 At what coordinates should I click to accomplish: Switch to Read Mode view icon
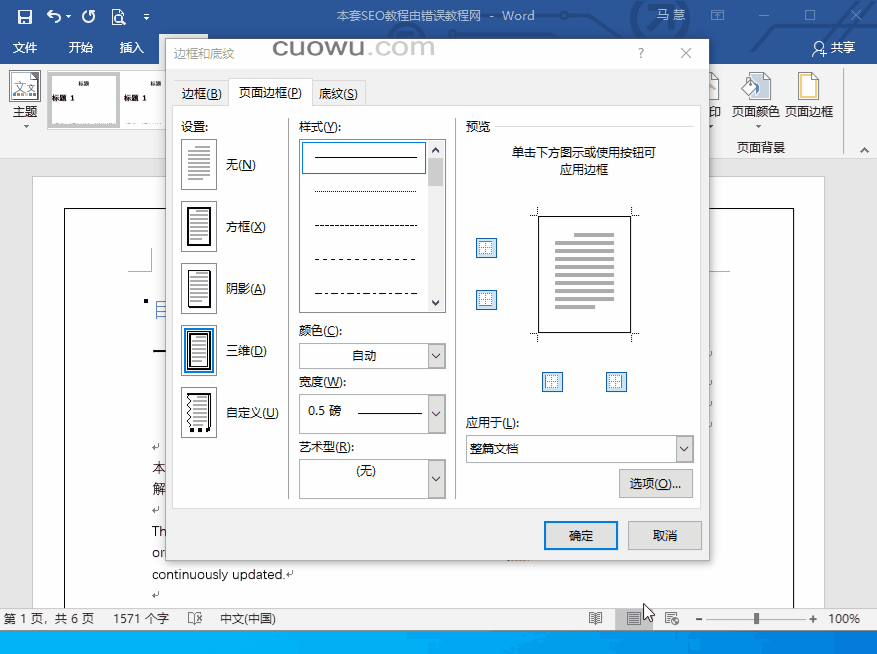coord(596,619)
